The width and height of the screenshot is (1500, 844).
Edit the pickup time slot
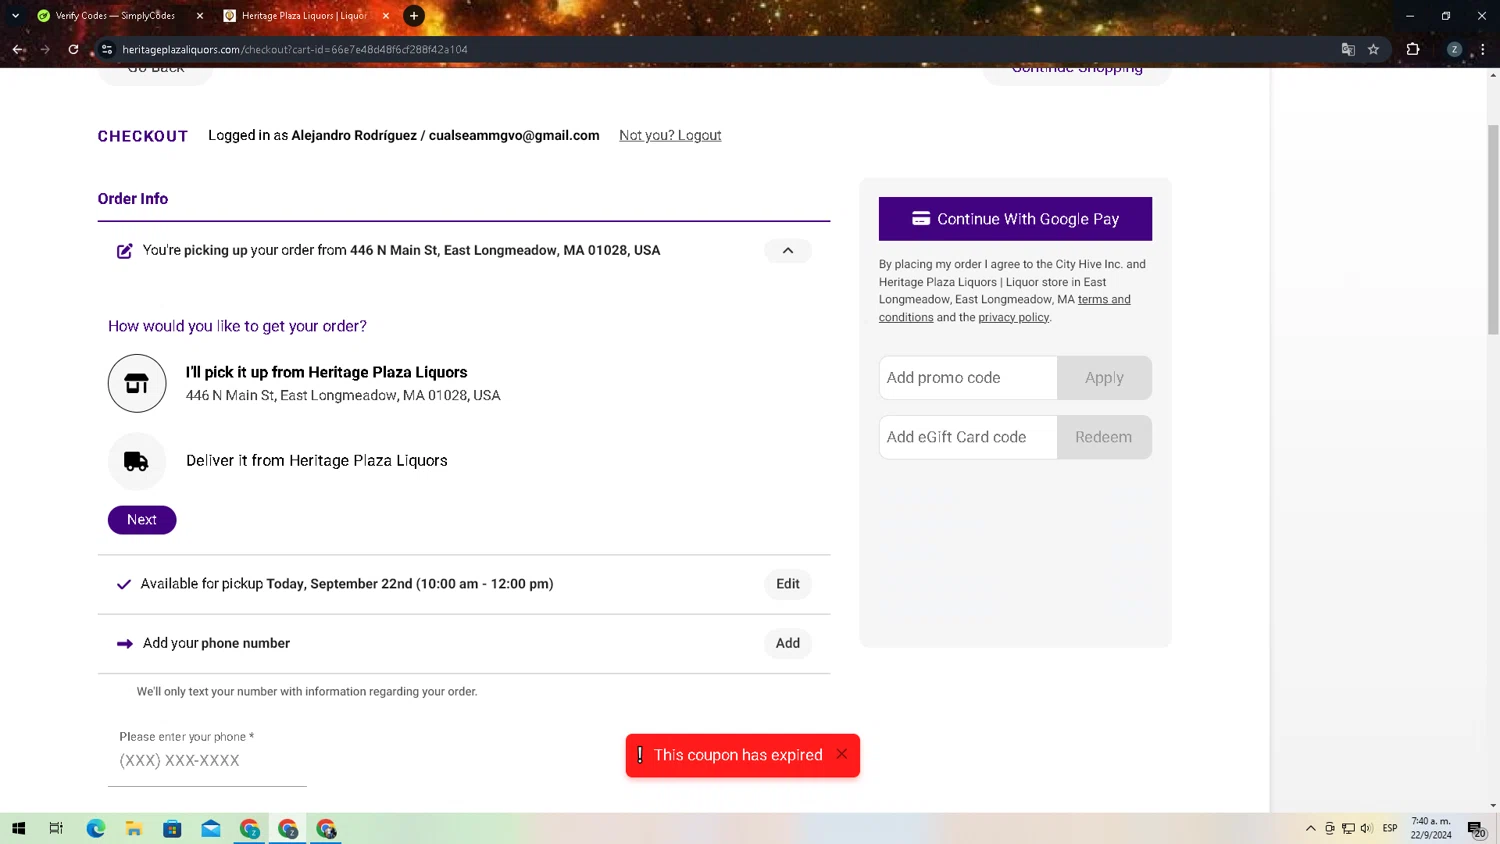(788, 584)
